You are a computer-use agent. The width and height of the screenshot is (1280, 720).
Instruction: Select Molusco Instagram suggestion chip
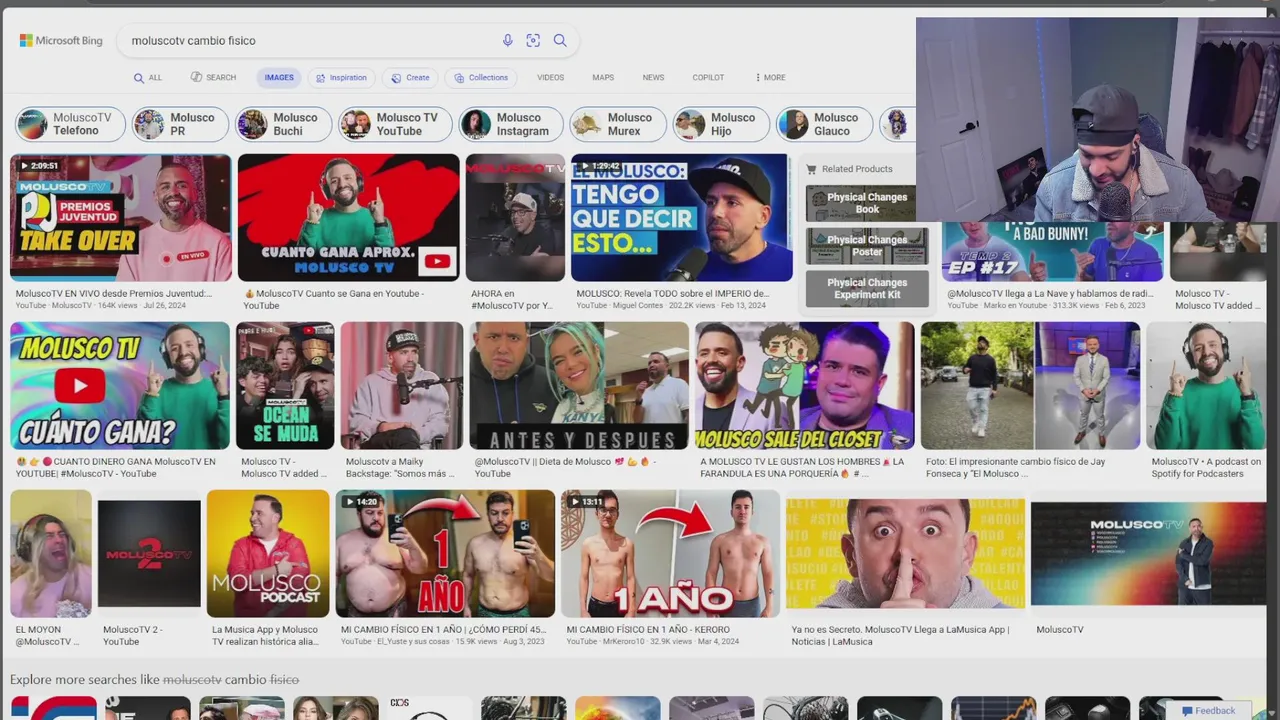(x=511, y=124)
